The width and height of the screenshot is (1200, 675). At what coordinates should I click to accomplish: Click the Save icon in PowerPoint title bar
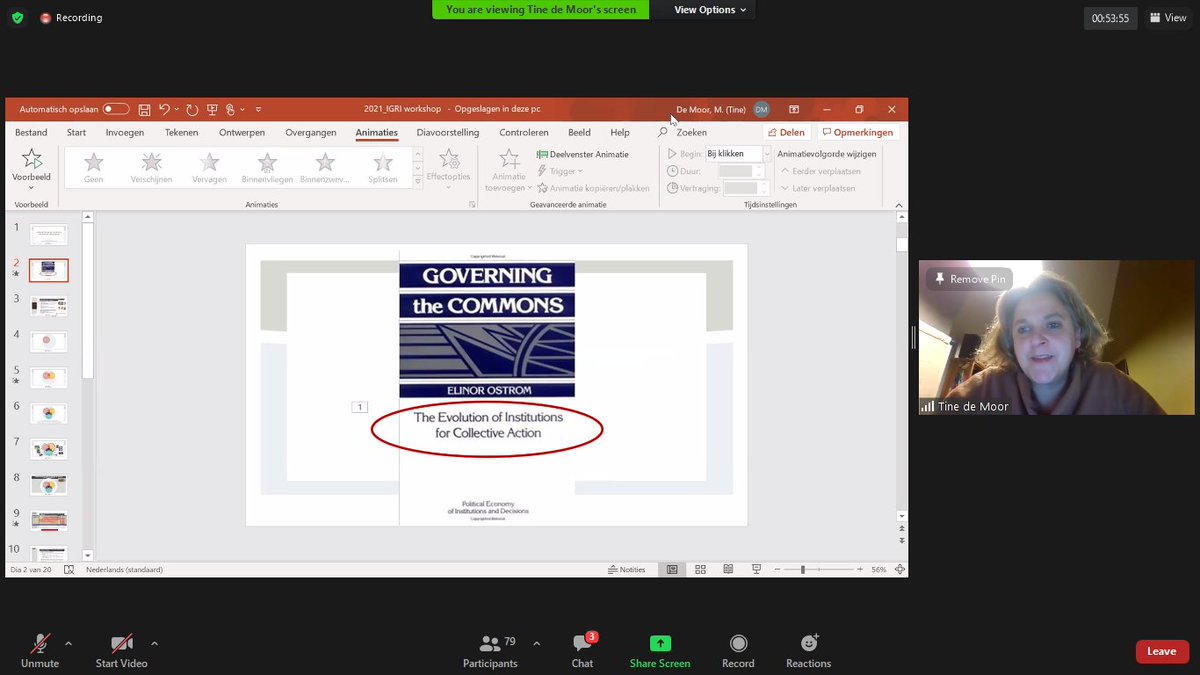tap(145, 109)
